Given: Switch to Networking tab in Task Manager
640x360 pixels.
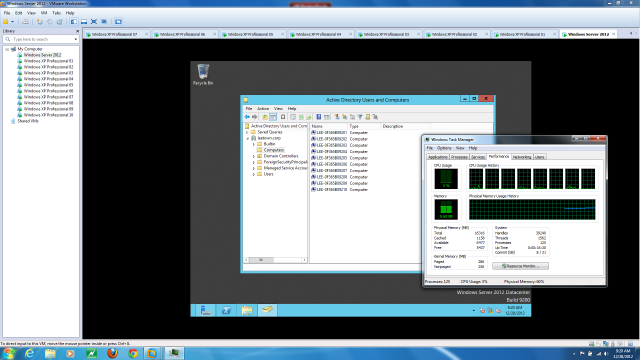Looking at the screenshot, I should point(522,157).
